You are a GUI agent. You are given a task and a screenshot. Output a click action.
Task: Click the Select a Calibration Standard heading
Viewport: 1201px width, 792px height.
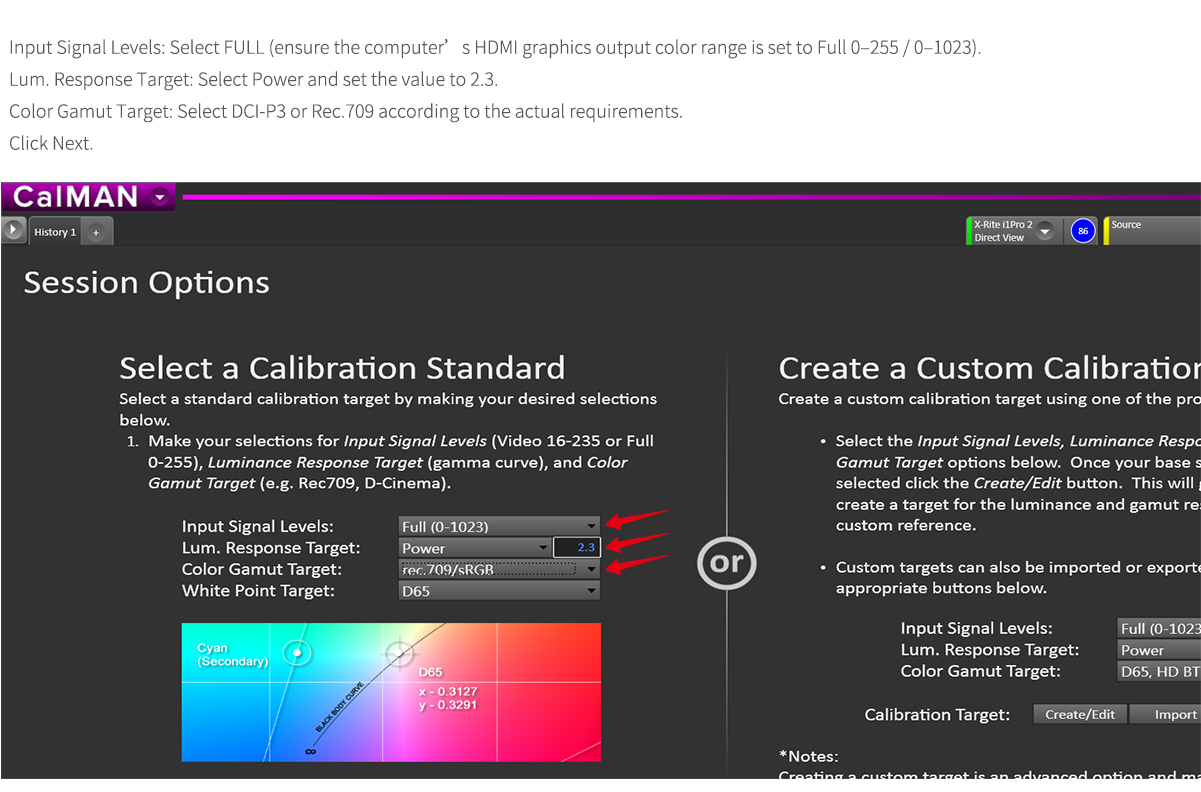(342, 368)
